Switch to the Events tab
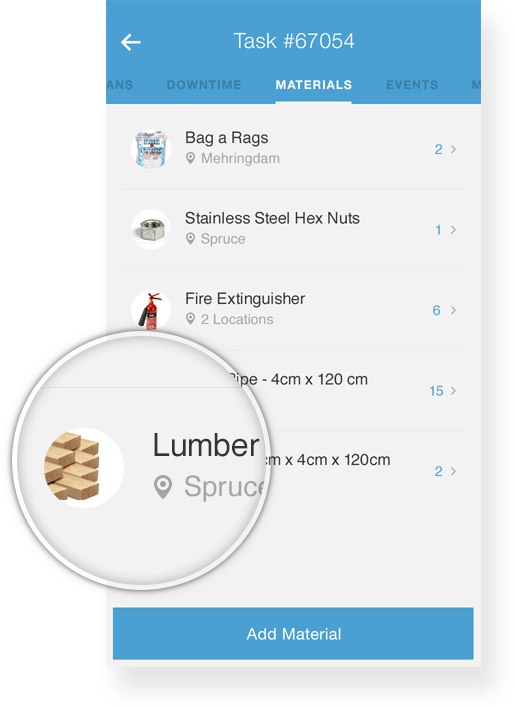Image resolution: width=514 pixels, height=709 pixels. (412, 85)
